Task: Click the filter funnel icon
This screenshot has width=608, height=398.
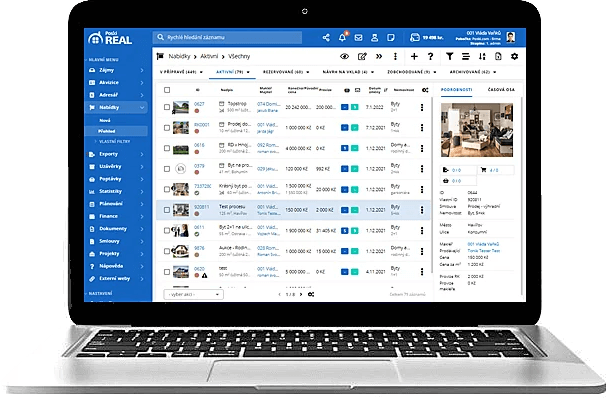Action: [x=449, y=57]
